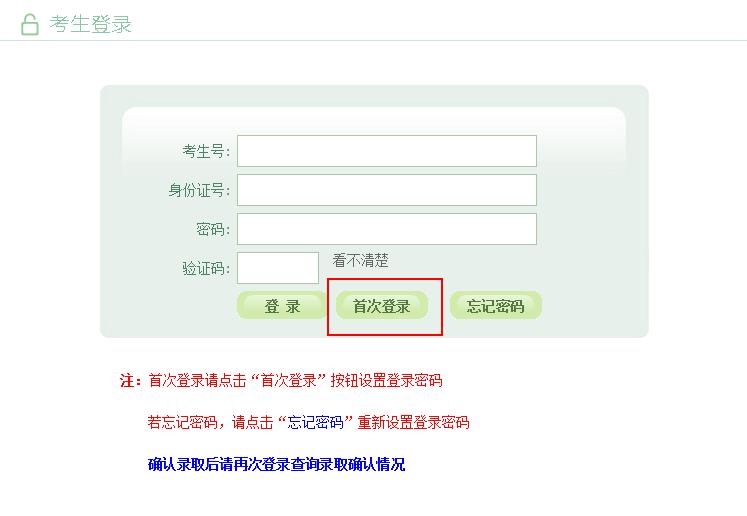Viewport: 747px width, 516px height.
Task: Click the green padlock icon in header
Action: tap(30, 24)
